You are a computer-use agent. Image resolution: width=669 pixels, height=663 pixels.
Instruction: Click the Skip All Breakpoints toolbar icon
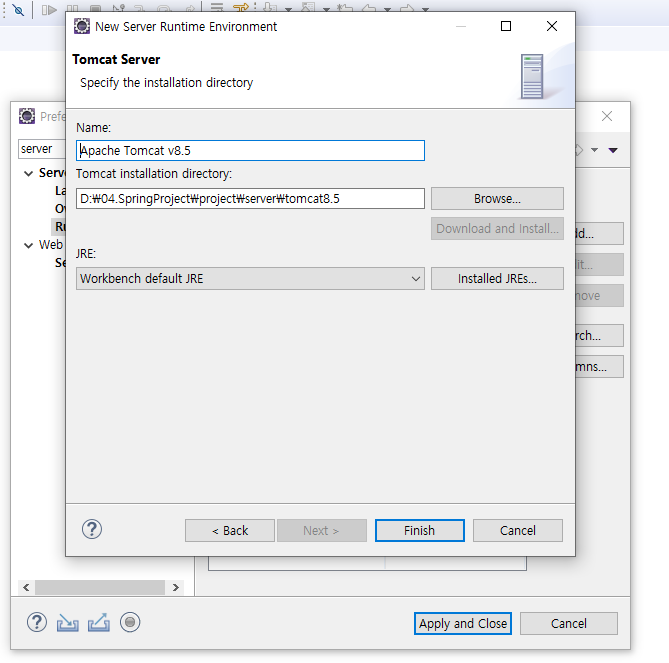pos(18,9)
